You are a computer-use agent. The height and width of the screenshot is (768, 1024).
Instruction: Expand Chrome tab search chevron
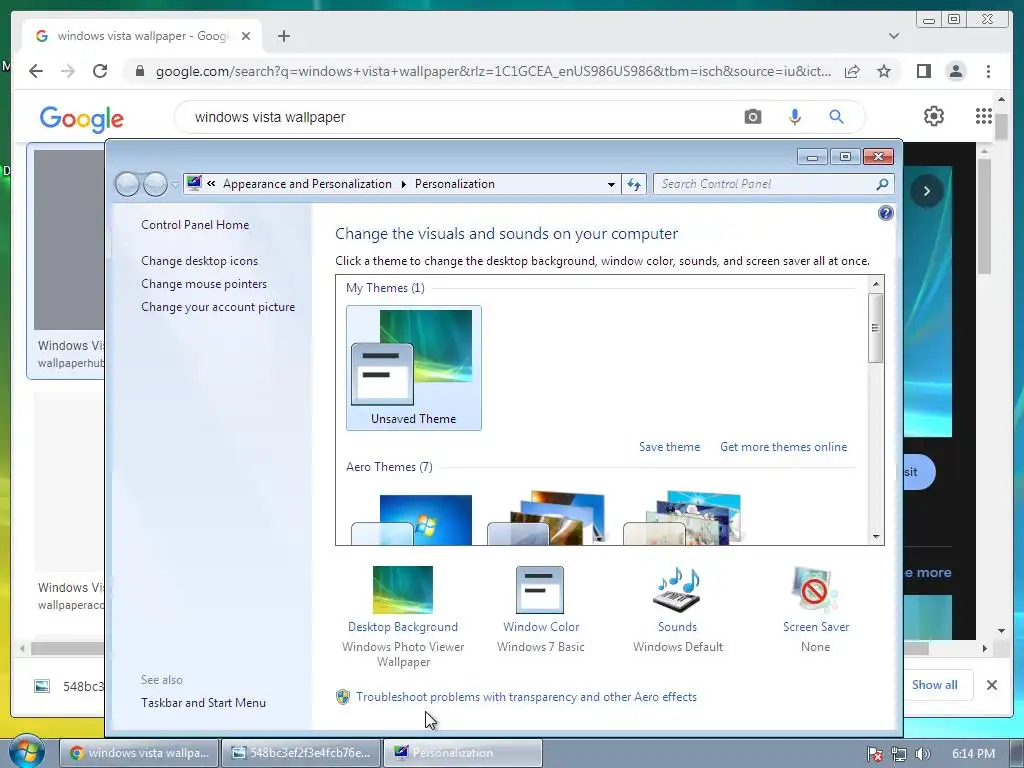point(894,36)
